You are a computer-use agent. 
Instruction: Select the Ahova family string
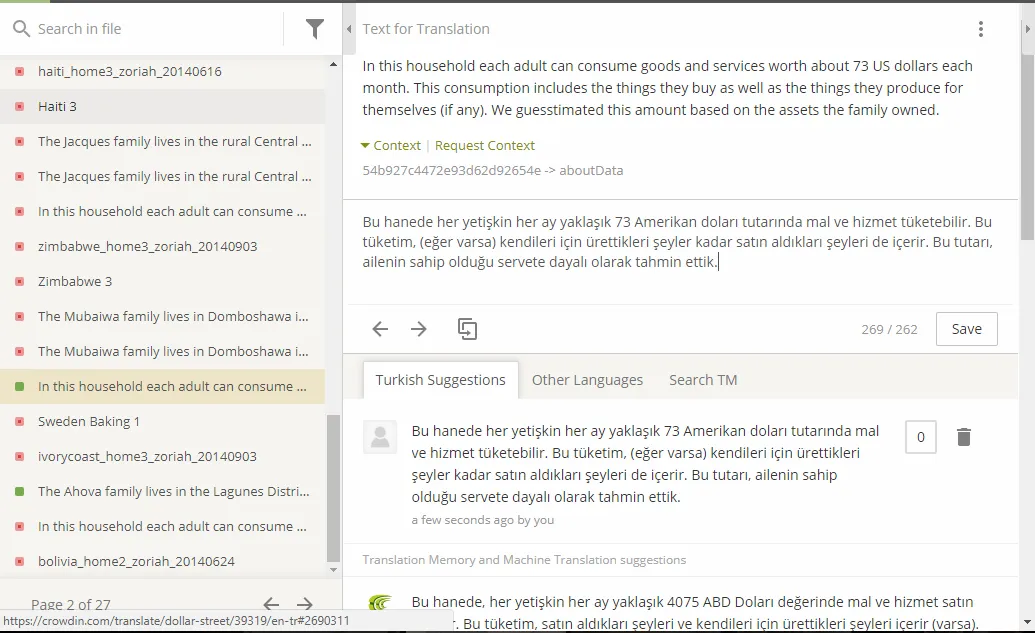(x=162, y=491)
